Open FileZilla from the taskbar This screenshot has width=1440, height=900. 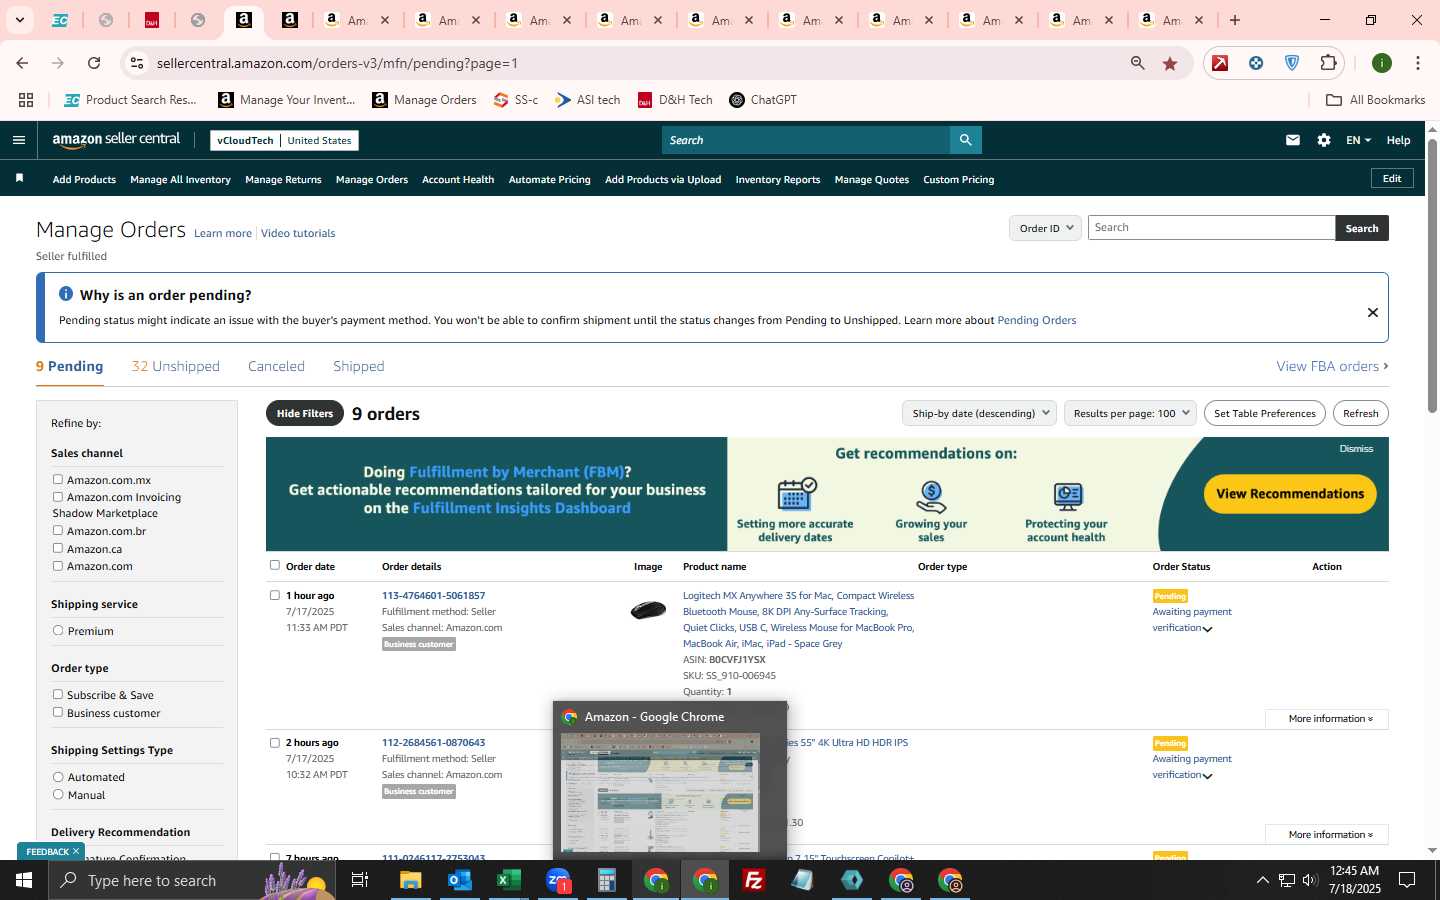pos(754,880)
